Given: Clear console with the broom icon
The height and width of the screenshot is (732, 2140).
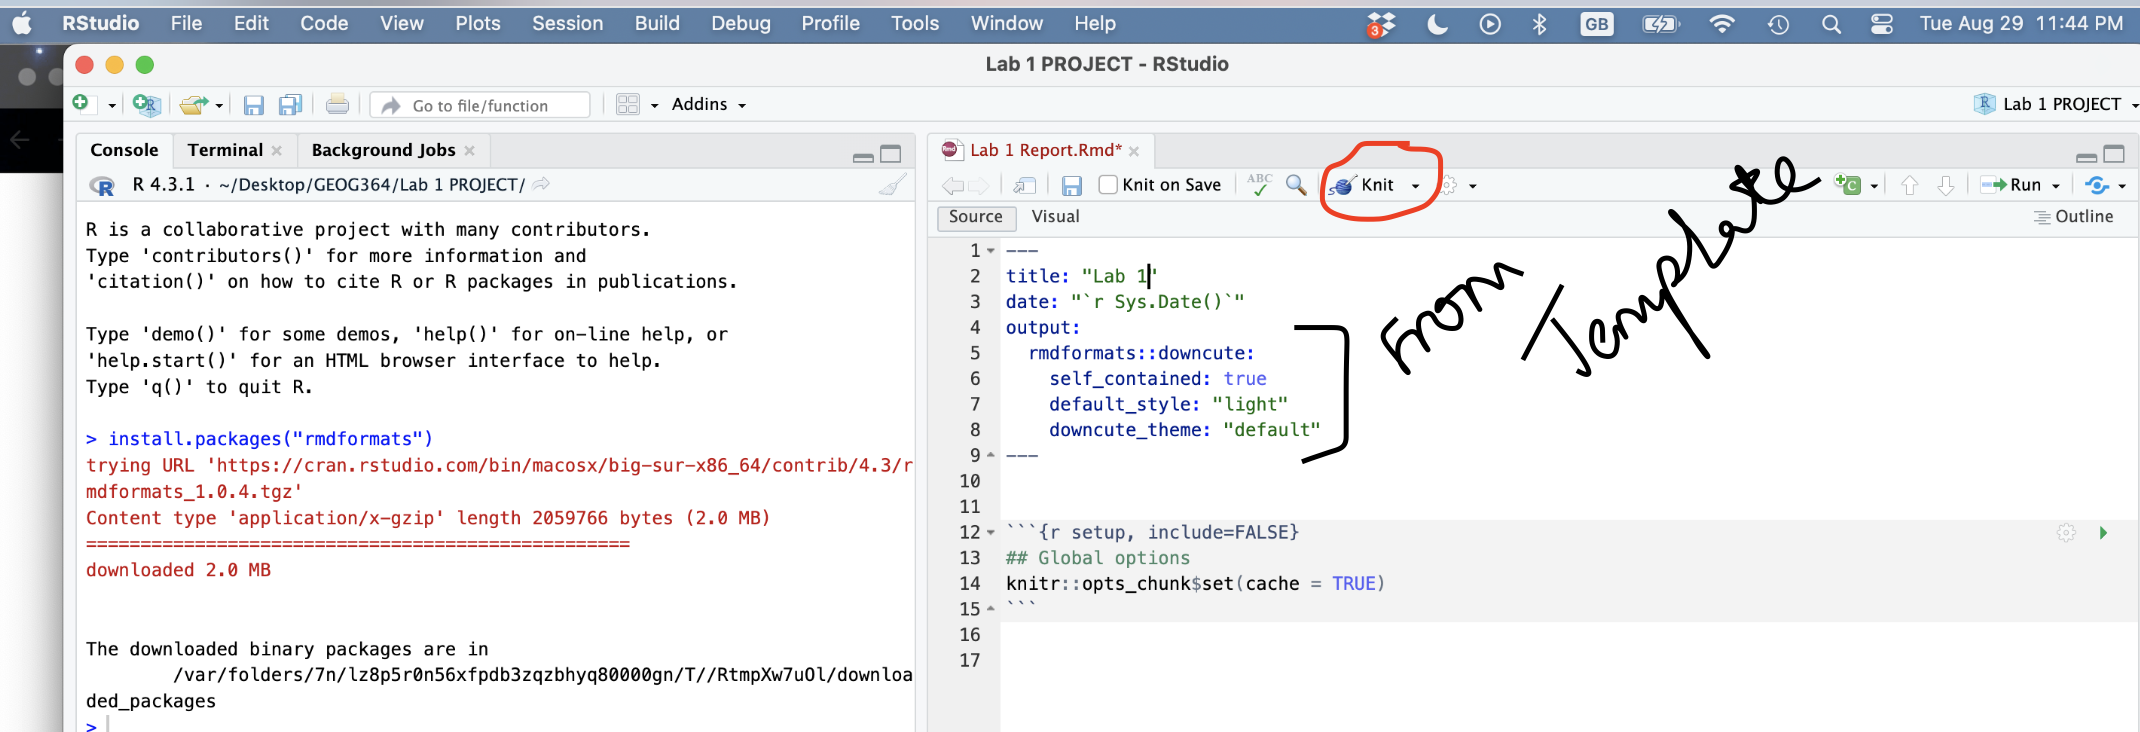Looking at the screenshot, I should 892,185.
